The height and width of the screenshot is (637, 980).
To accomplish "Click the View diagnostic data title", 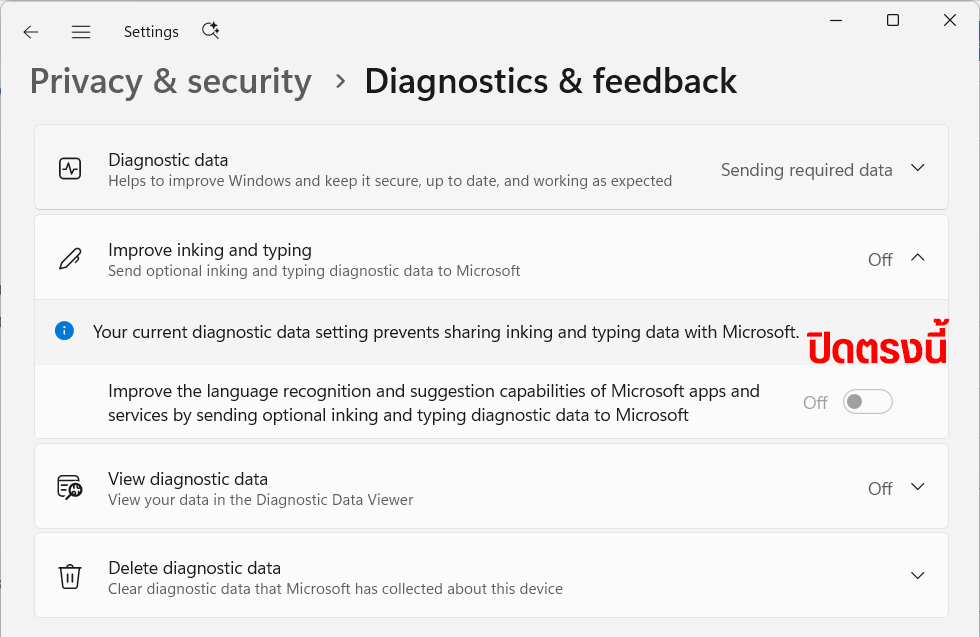I will pyautogui.click(x=188, y=479).
